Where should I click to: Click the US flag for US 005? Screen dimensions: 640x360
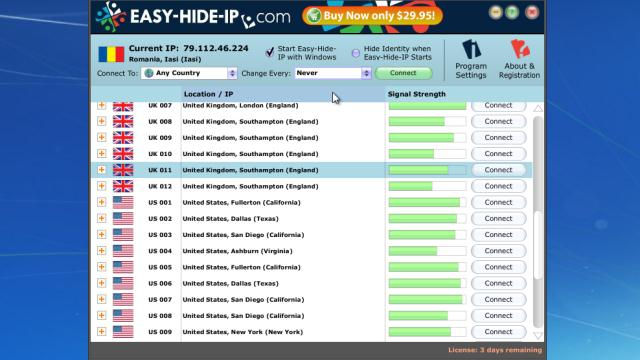click(123, 267)
